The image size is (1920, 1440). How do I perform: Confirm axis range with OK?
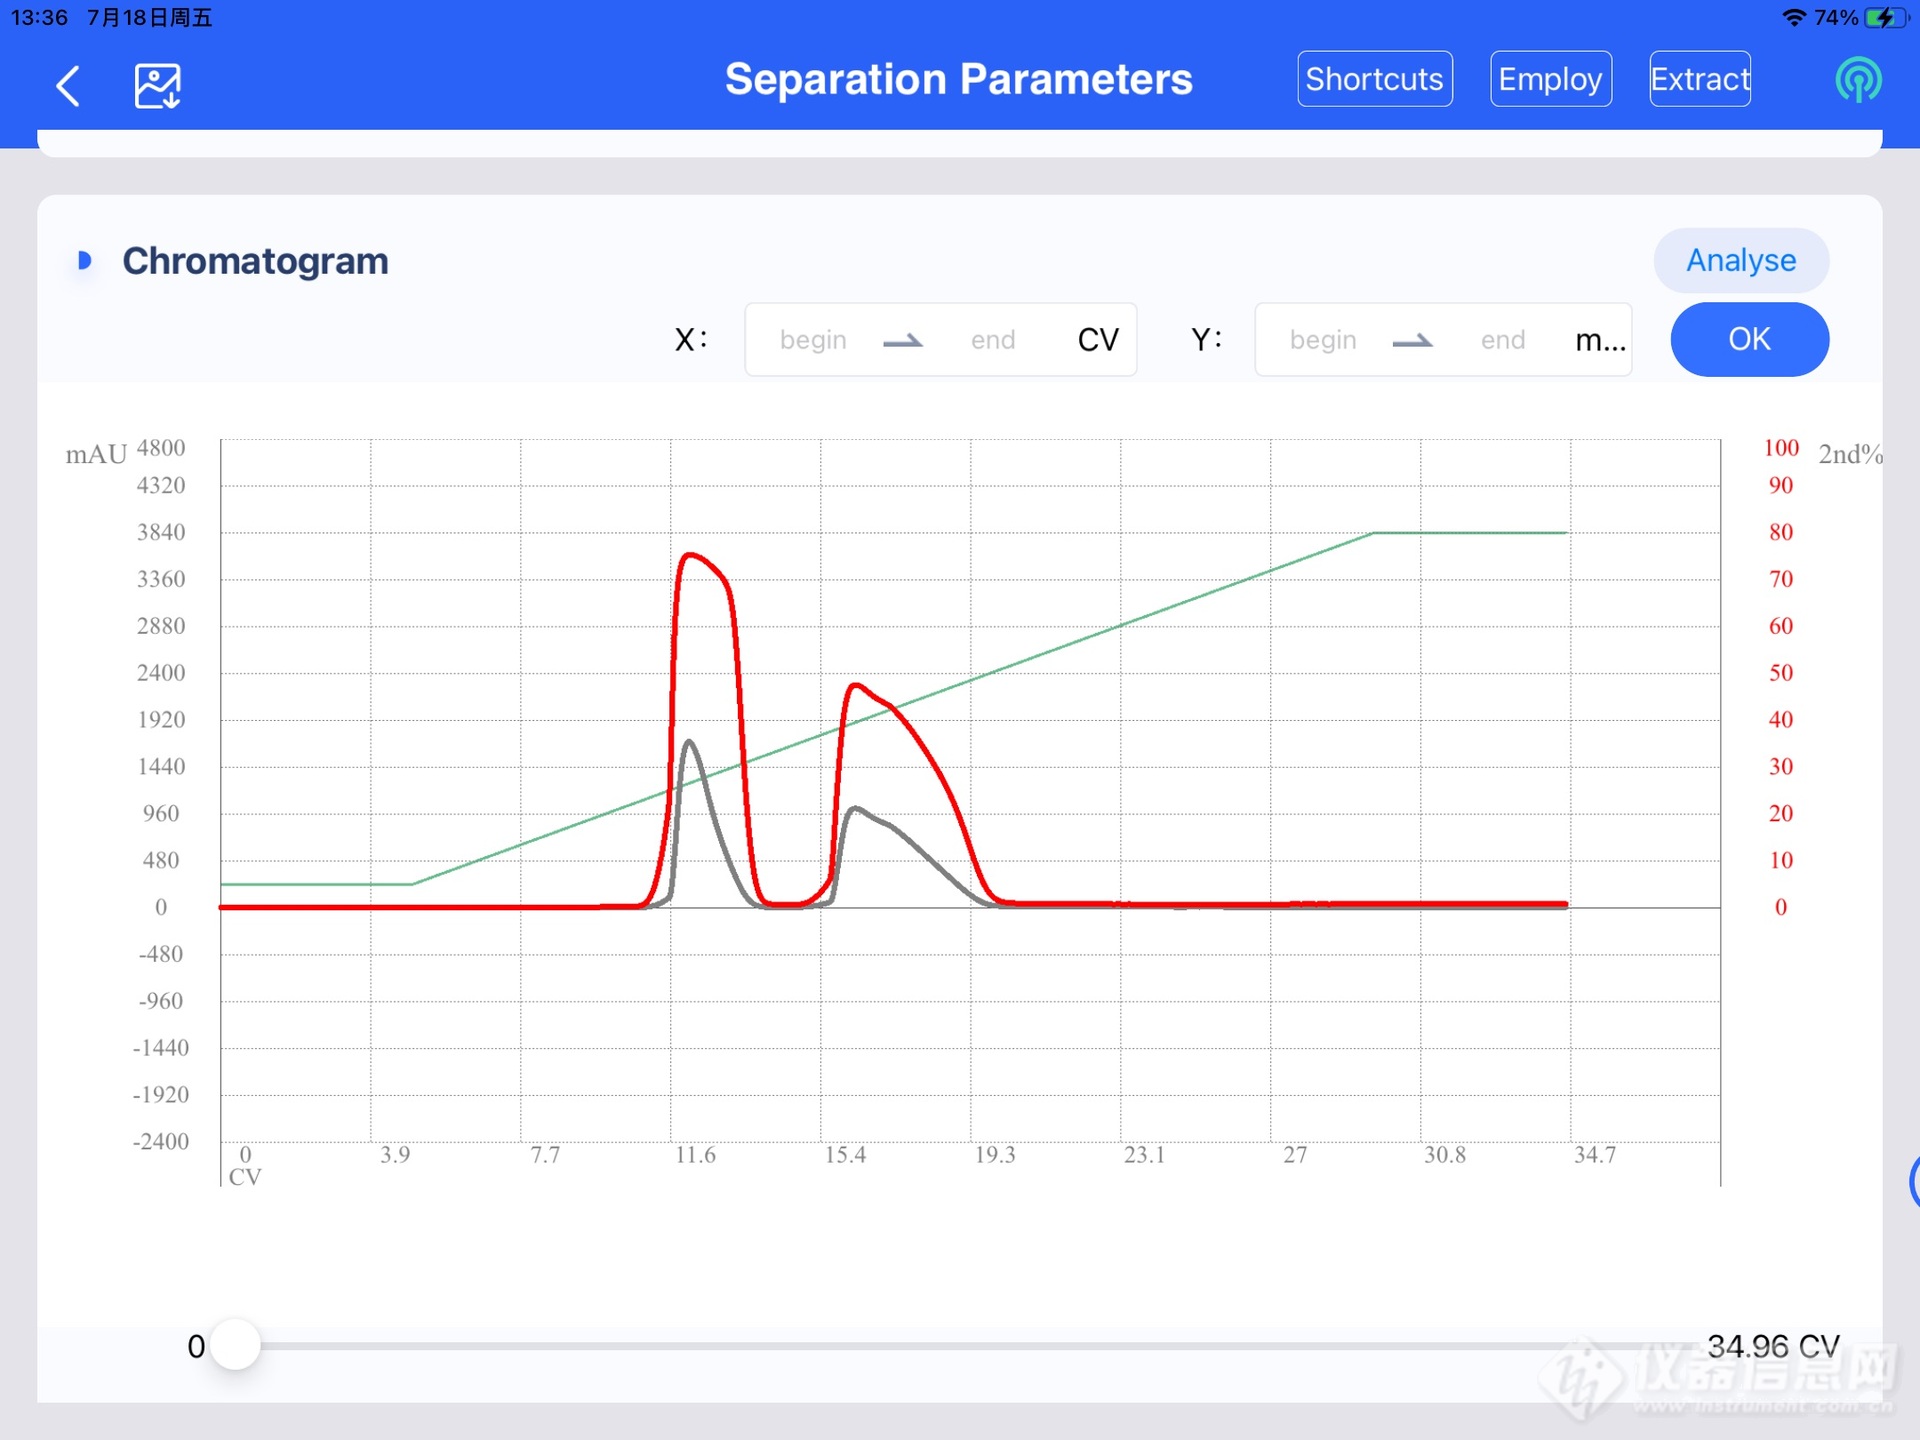click(x=1749, y=340)
